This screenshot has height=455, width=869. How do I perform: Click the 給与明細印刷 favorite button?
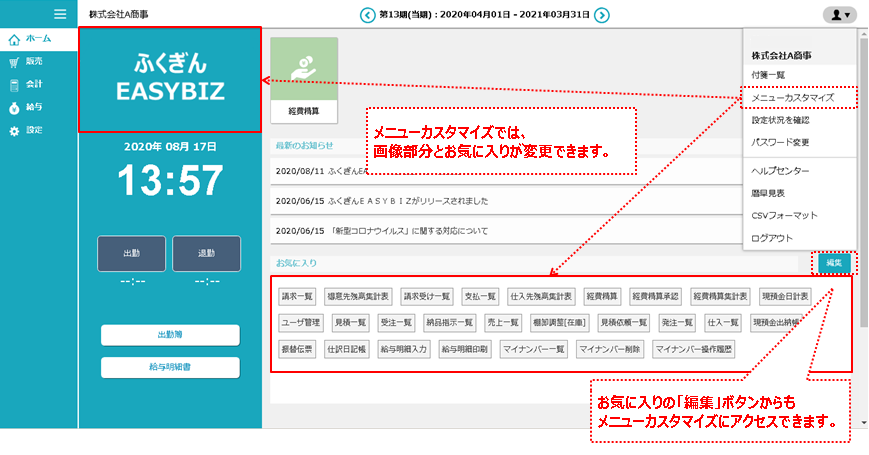pyautogui.click(x=464, y=349)
